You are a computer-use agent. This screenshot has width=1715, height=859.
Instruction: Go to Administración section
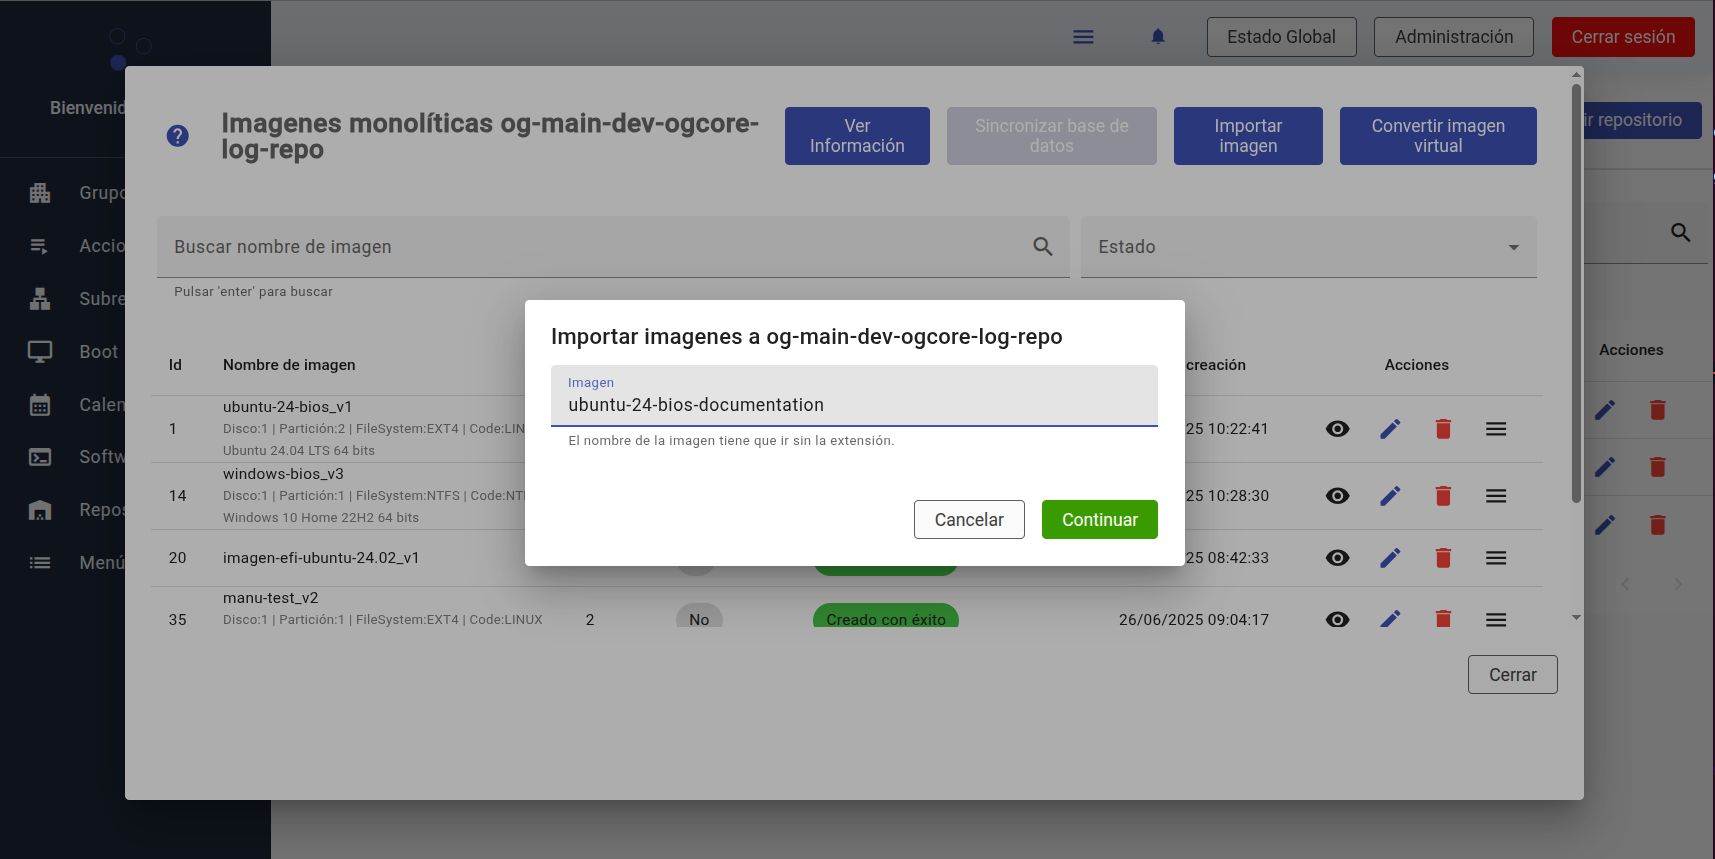pyautogui.click(x=1453, y=37)
